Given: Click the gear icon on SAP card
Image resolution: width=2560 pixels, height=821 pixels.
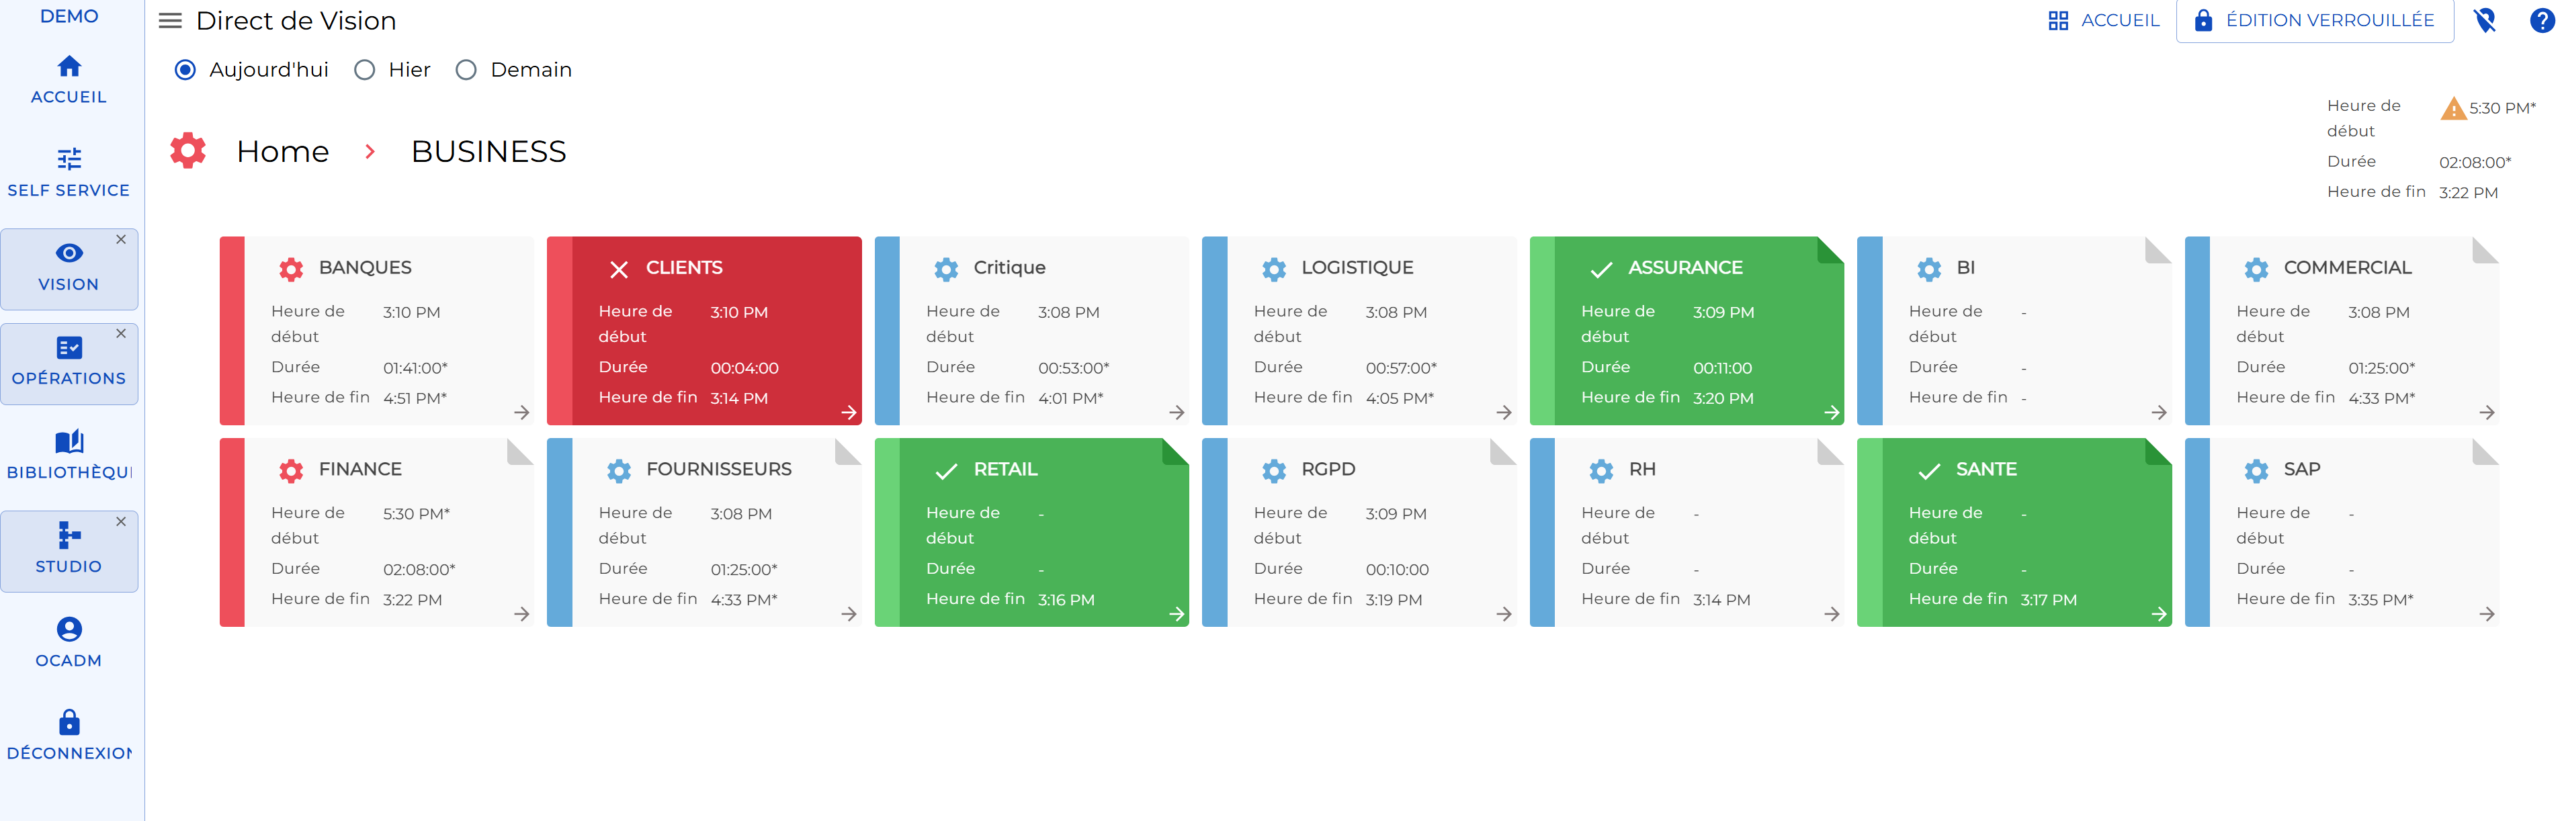Looking at the screenshot, I should (2256, 470).
